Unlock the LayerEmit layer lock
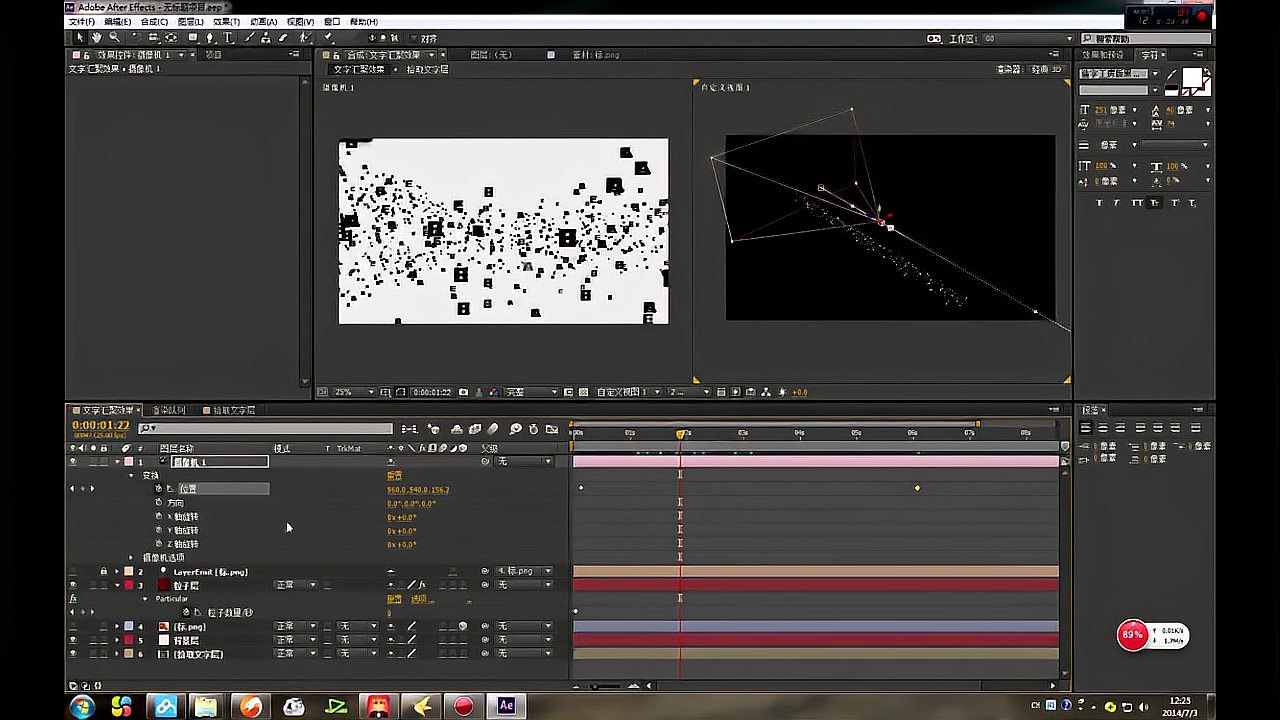This screenshot has width=1280, height=720. (103, 571)
